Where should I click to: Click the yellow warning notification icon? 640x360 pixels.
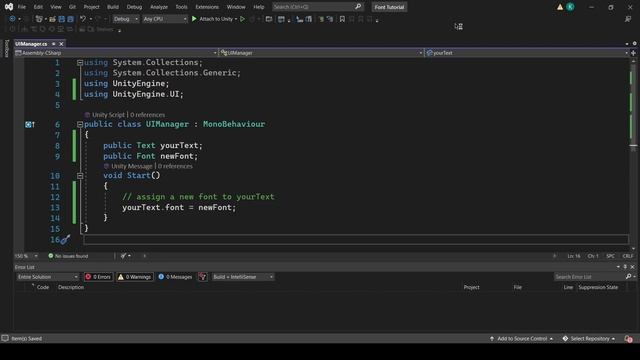560,7
